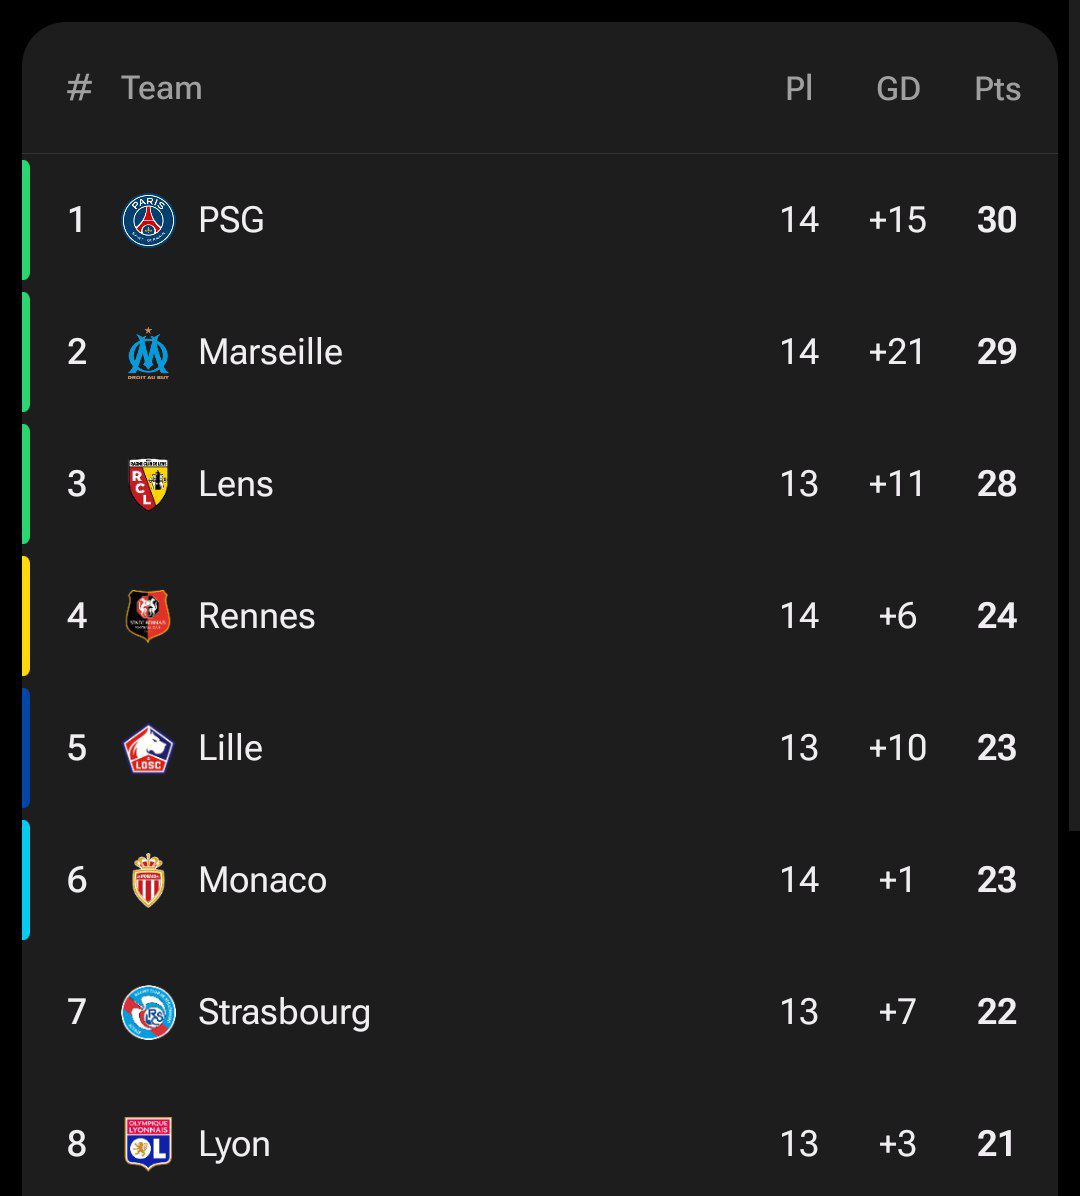Sort table by Pts column header

997,89
